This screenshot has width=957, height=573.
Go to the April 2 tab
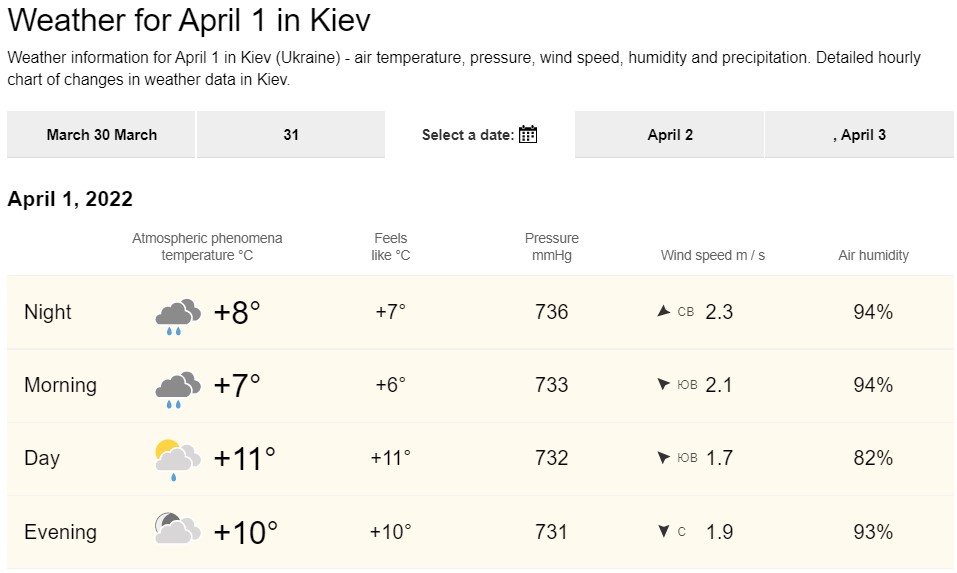670,135
